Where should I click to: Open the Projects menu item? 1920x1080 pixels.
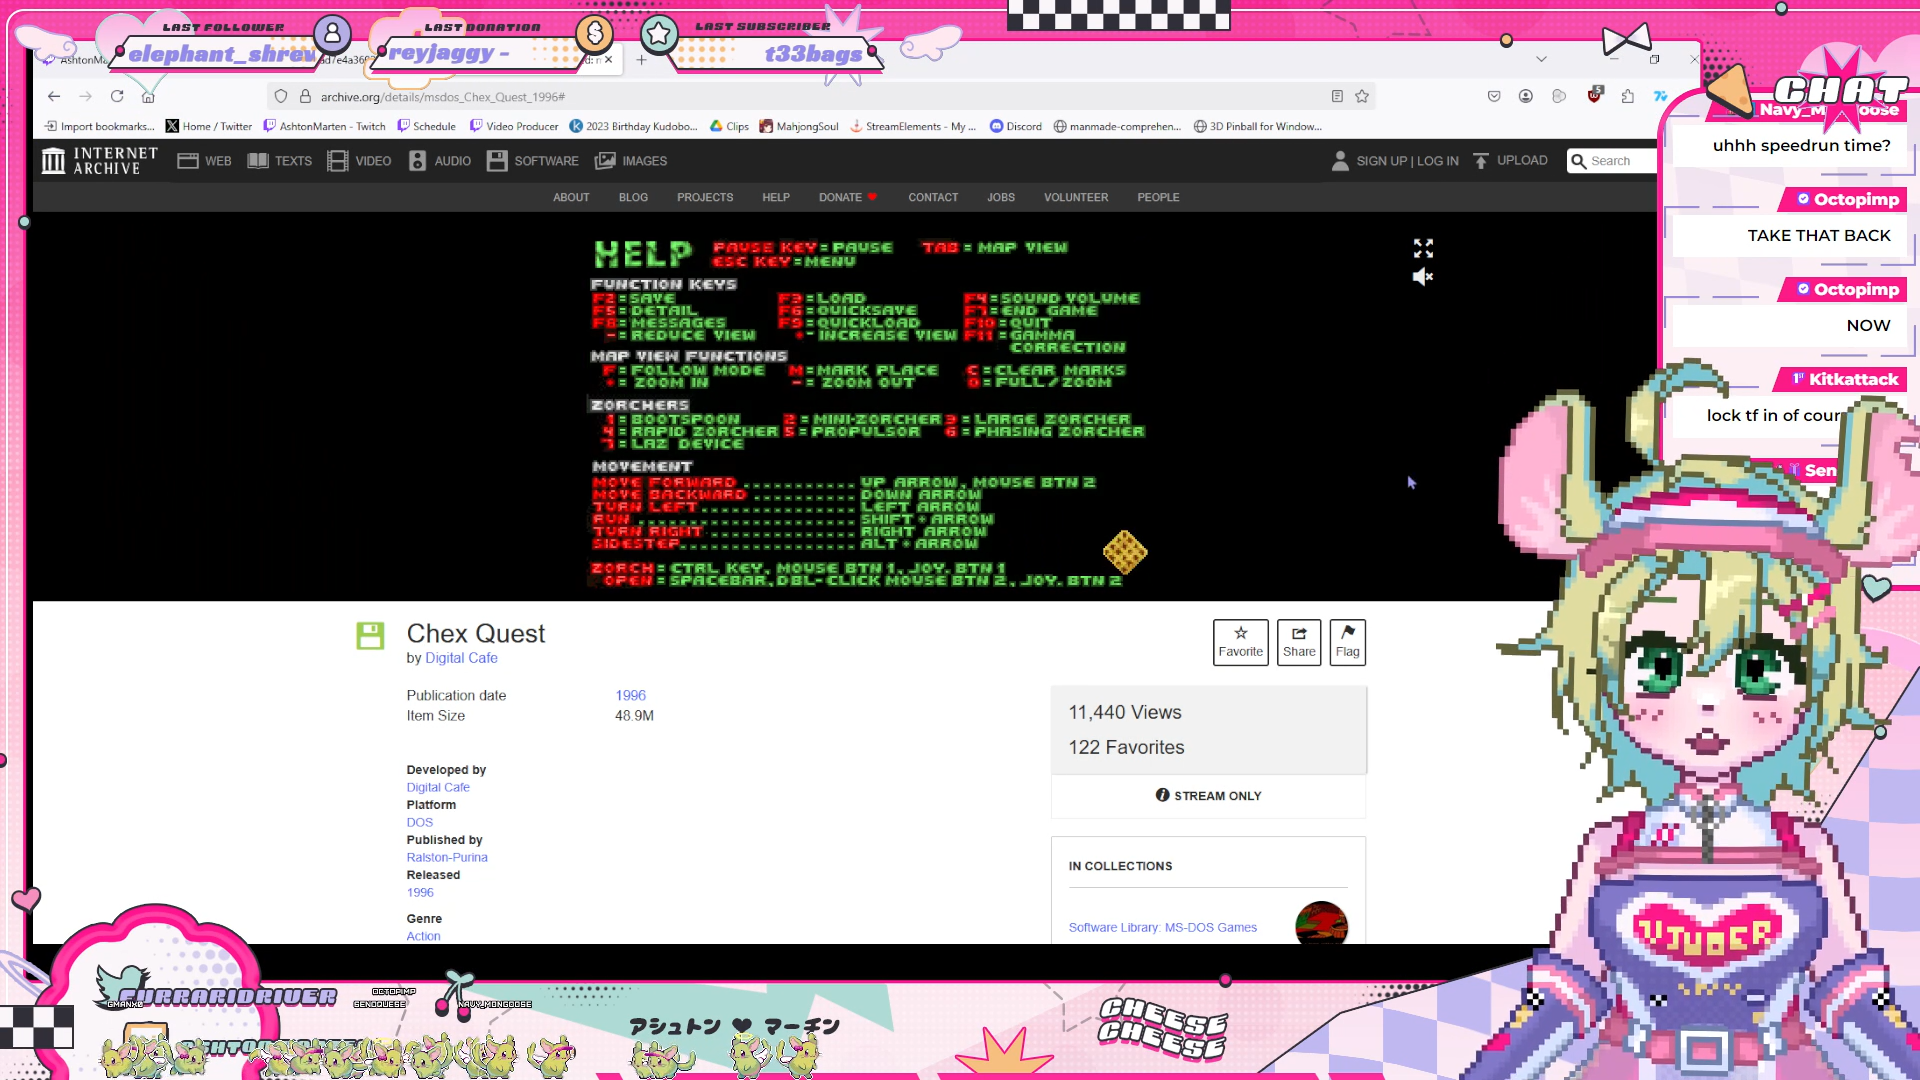704,198
